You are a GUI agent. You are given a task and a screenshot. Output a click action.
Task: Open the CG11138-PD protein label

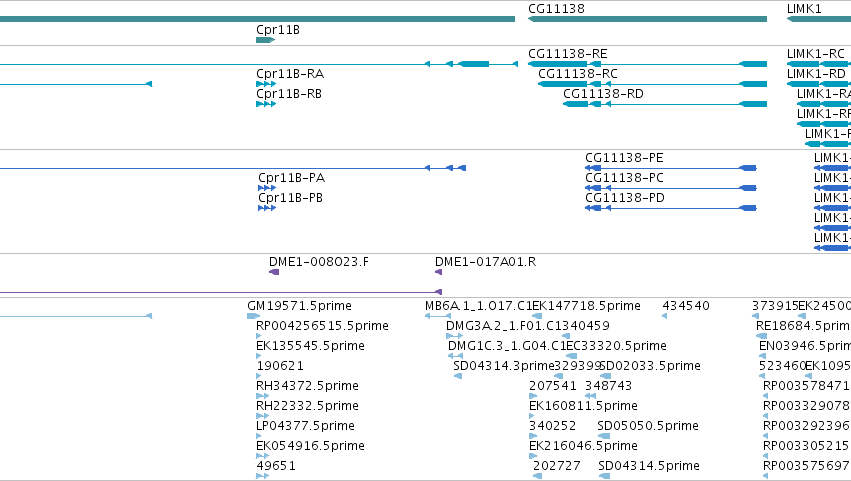(x=625, y=198)
